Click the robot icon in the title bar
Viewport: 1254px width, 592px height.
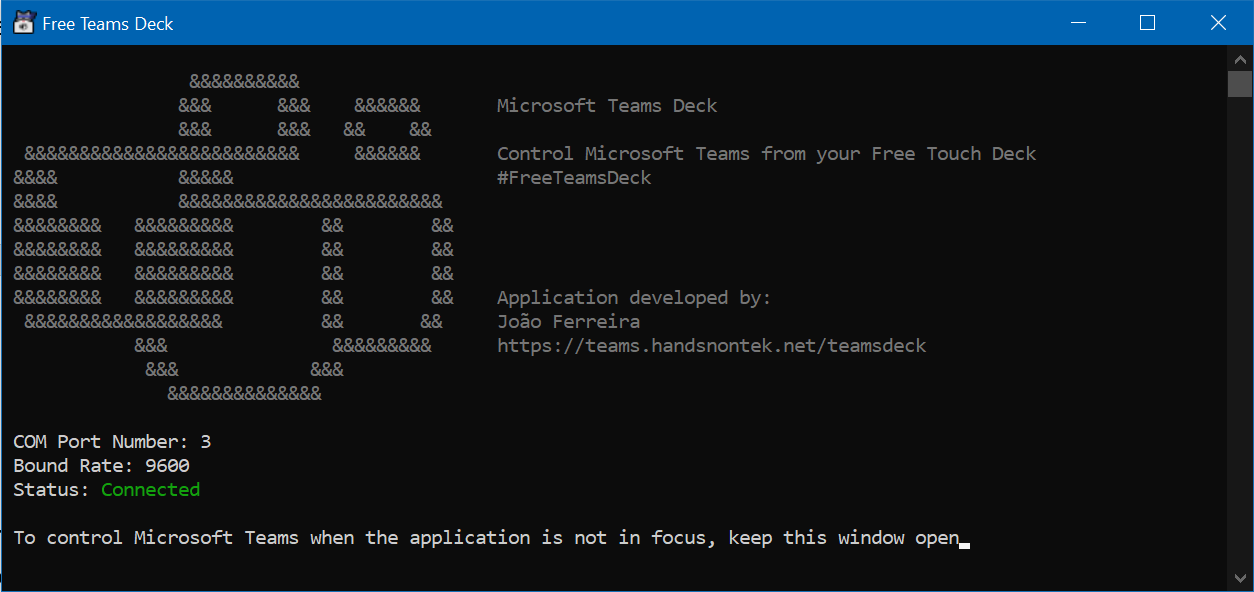[x=22, y=22]
